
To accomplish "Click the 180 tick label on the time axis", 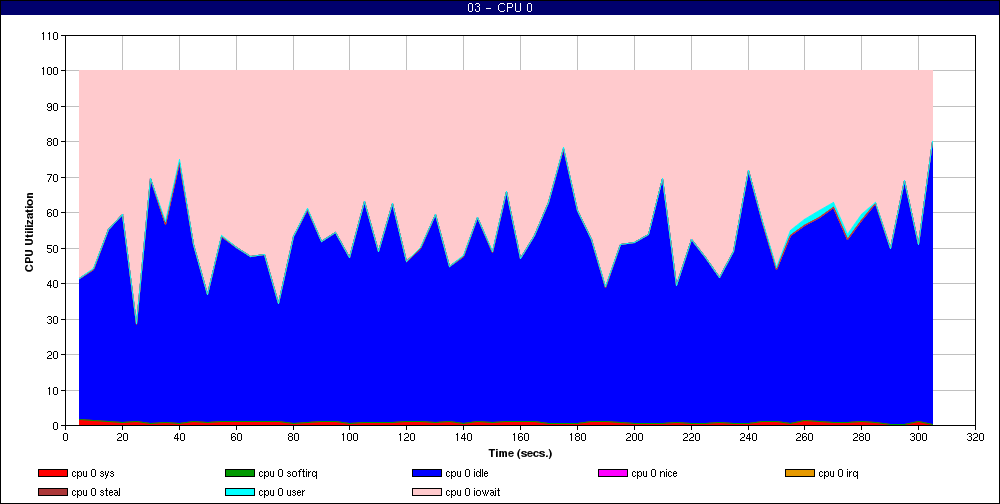I will 577,437.
